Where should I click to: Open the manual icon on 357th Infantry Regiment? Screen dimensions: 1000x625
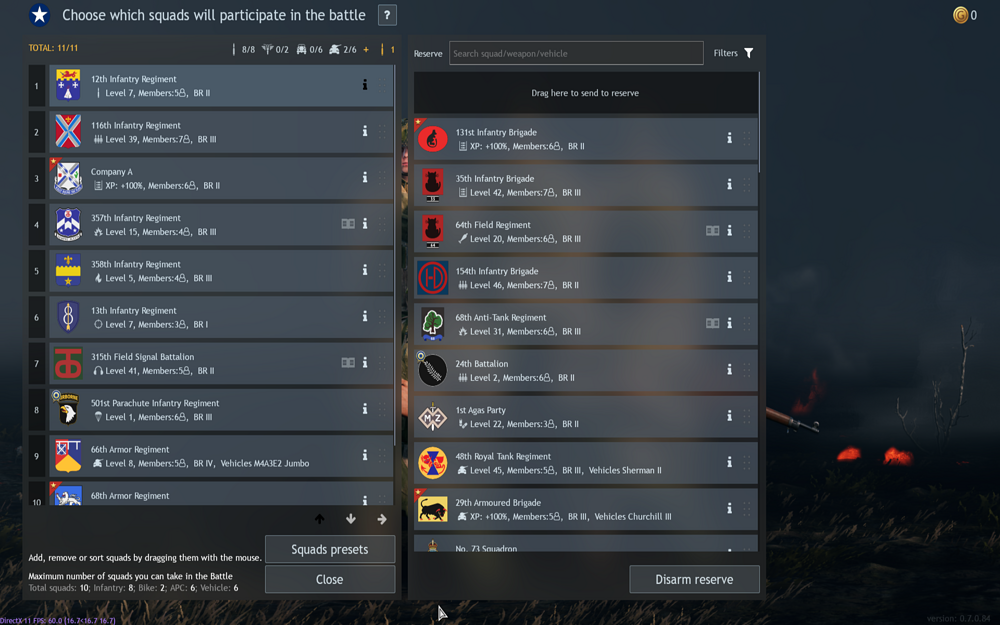coord(348,224)
